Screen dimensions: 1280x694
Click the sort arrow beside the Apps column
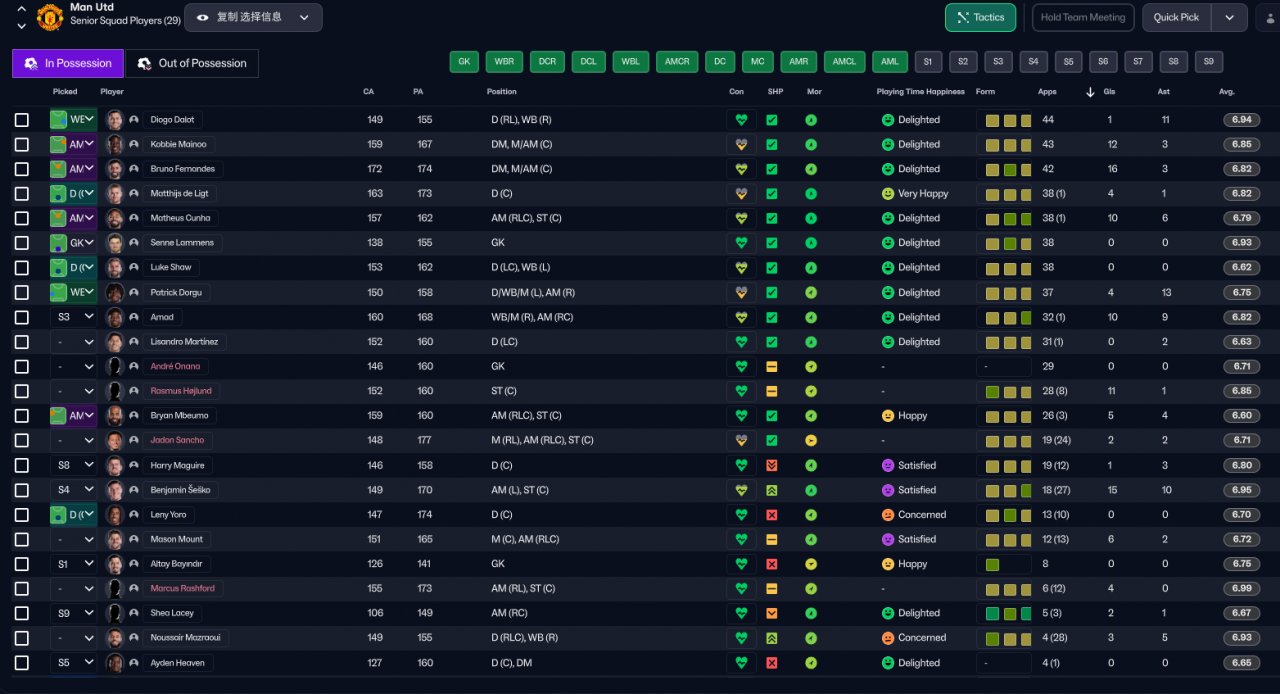click(x=1090, y=92)
